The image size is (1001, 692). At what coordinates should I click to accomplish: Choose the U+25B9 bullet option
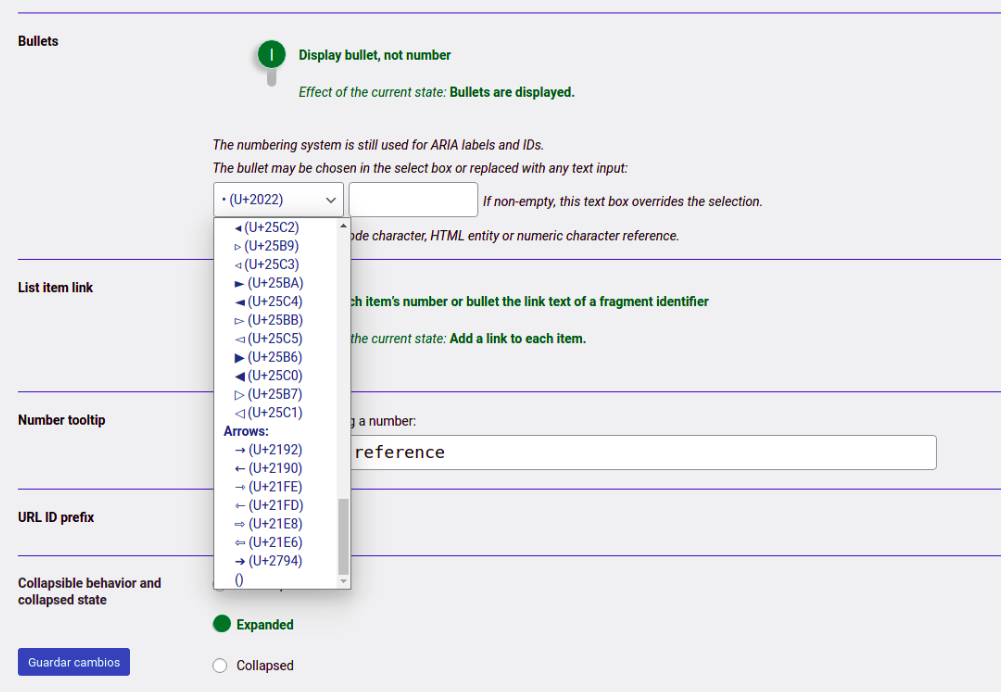(275, 246)
